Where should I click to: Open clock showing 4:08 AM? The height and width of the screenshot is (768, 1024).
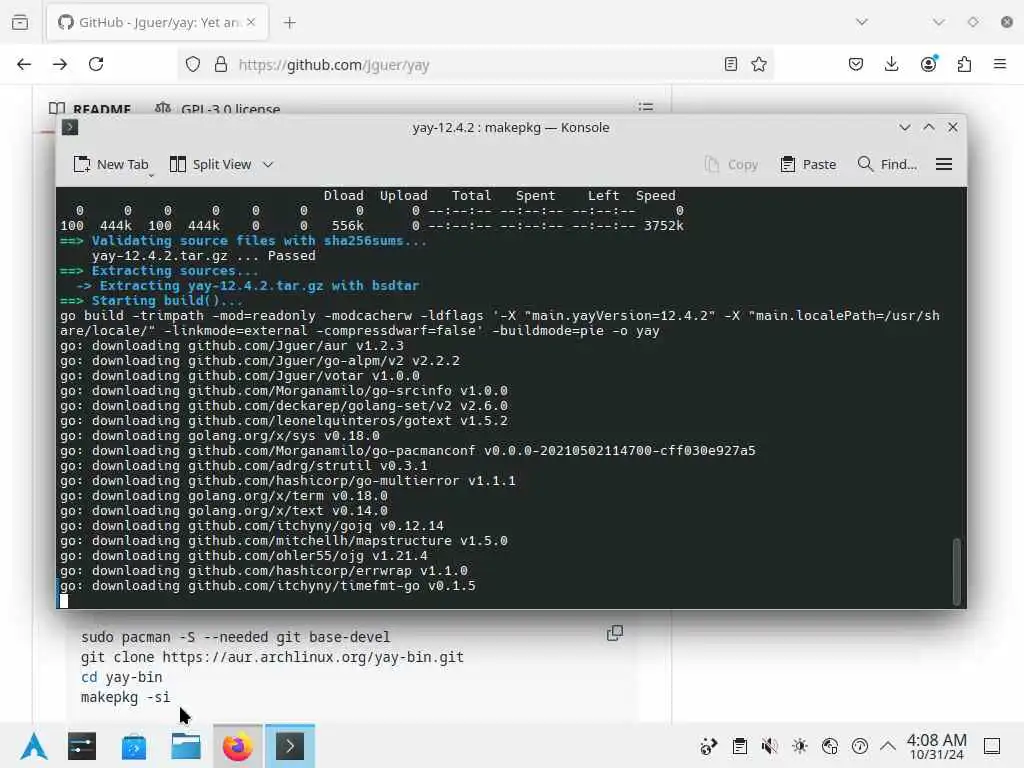[936, 746]
